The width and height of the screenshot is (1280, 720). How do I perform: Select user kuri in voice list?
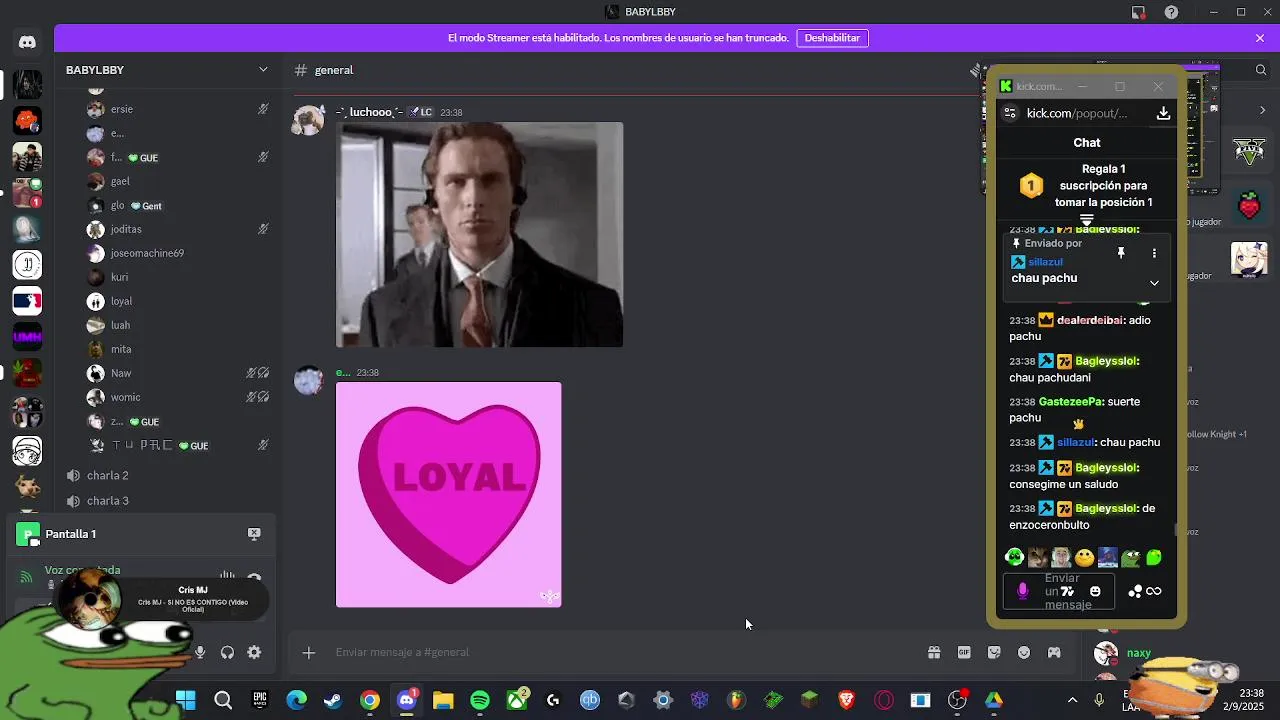(x=119, y=277)
